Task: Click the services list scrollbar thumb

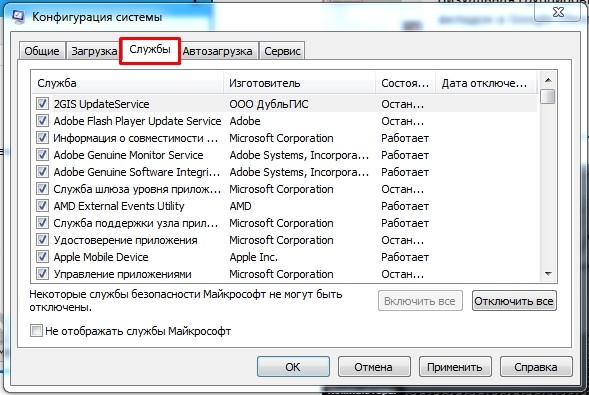Action: 548,96
